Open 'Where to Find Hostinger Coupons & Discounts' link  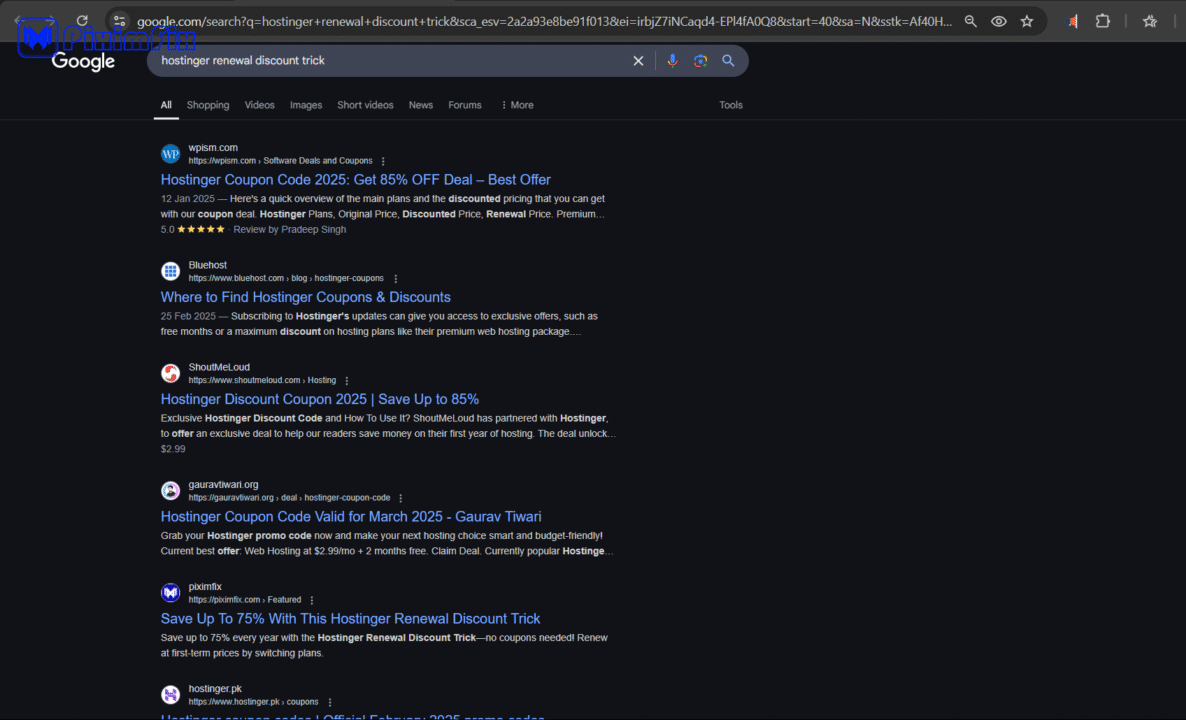click(305, 297)
